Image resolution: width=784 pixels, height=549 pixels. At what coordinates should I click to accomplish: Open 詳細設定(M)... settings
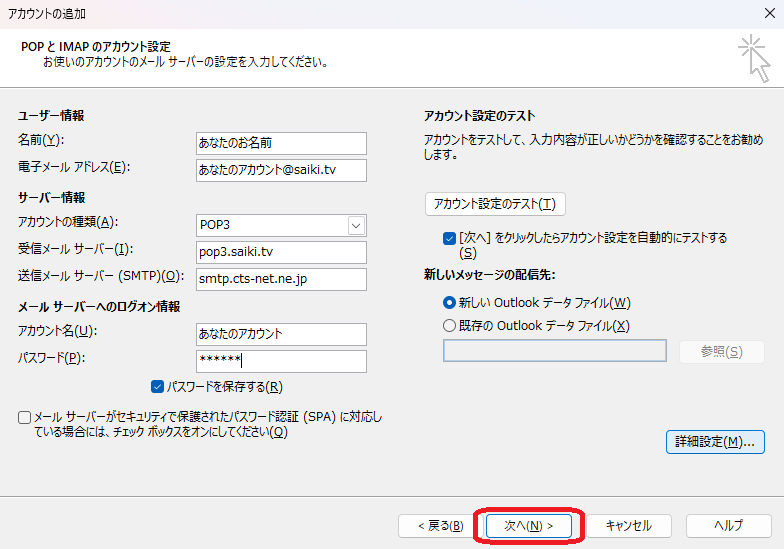click(x=715, y=441)
